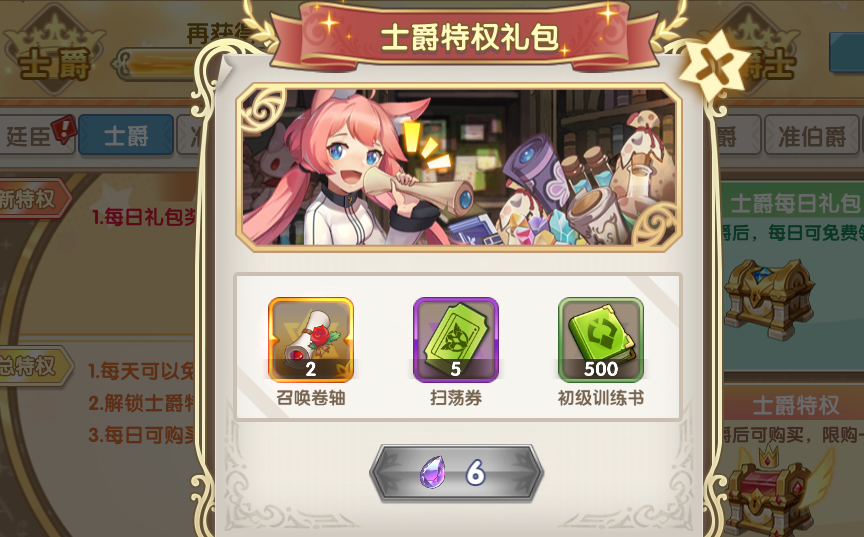Select the 士爵 rank tab
The width and height of the screenshot is (864, 537).
pos(126,135)
